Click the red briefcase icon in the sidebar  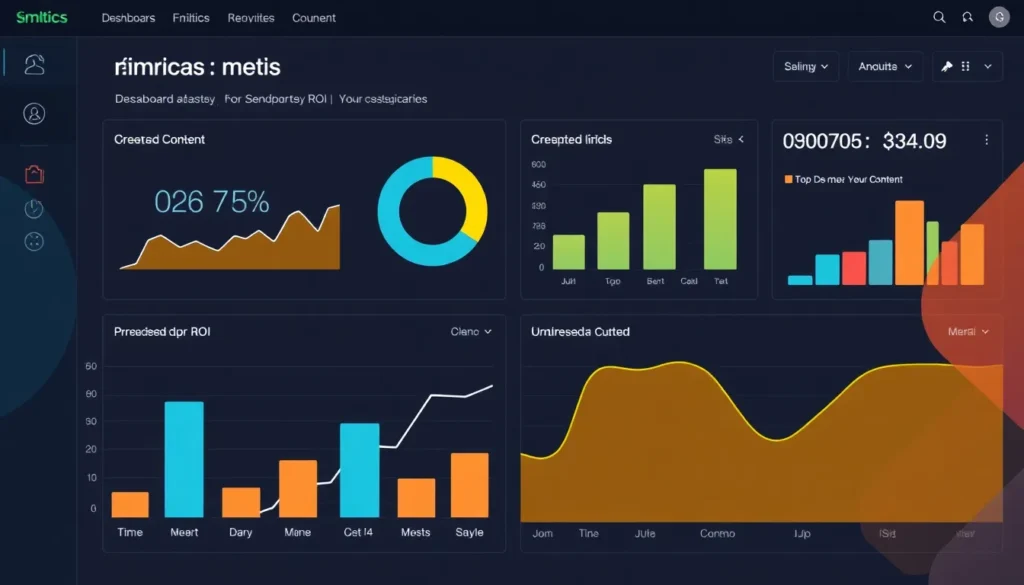(x=34, y=173)
